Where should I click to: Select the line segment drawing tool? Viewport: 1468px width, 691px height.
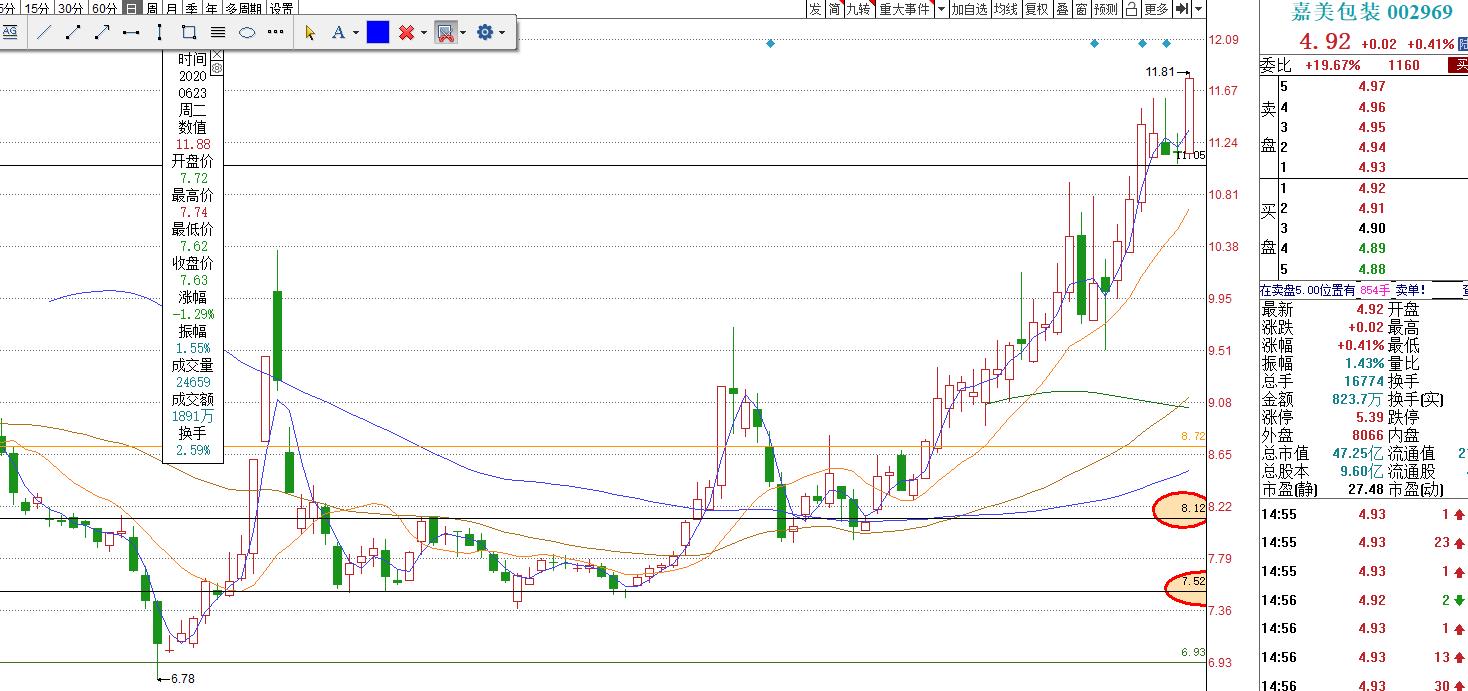[x=73, y=33]
